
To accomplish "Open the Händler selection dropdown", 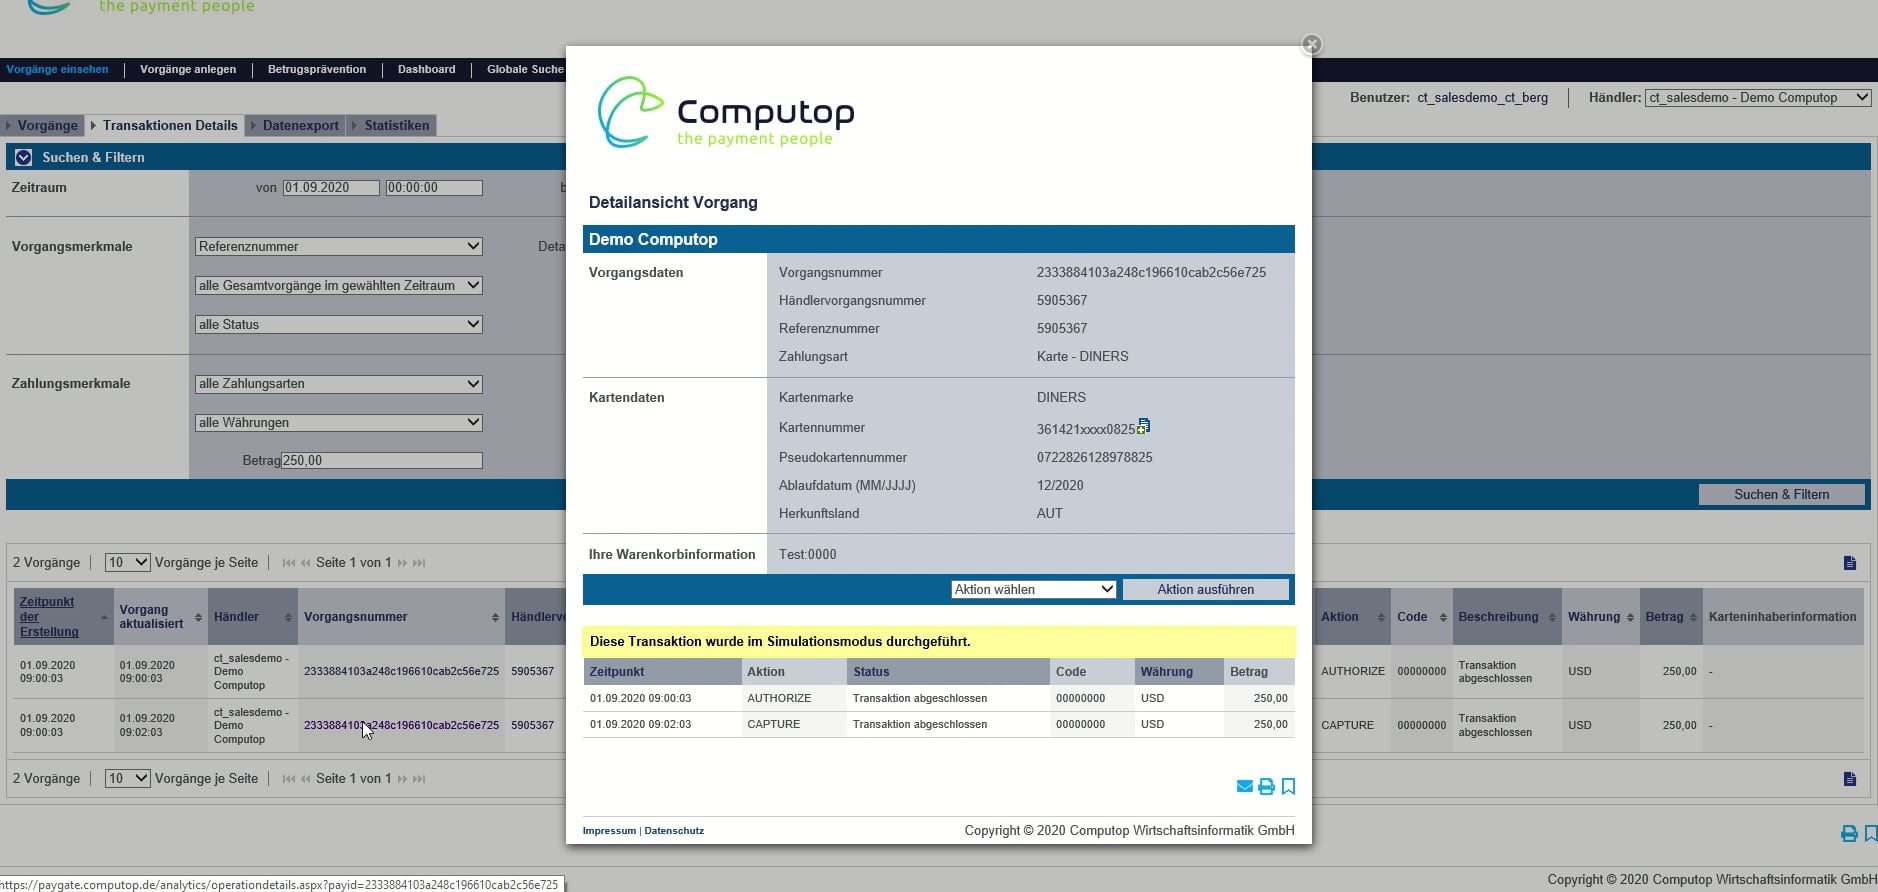I will click(1758, 97).
